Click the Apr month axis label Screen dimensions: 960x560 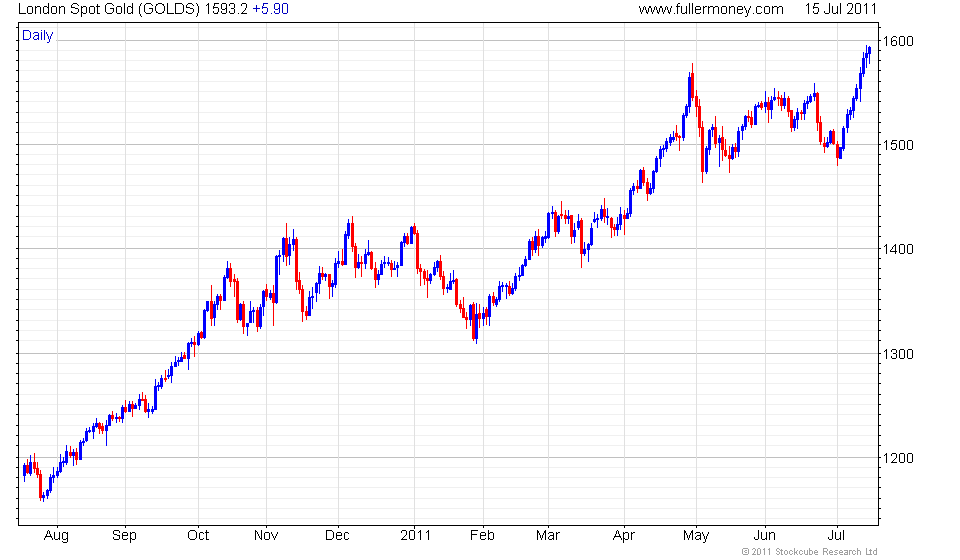[624, 536]
